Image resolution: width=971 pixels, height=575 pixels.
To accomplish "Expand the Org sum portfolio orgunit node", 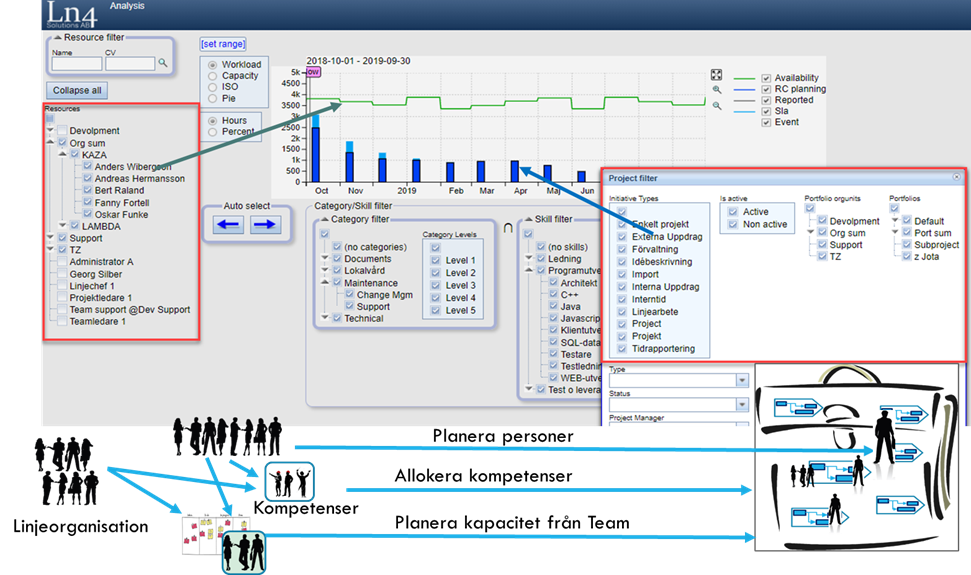I will (810, 232).
